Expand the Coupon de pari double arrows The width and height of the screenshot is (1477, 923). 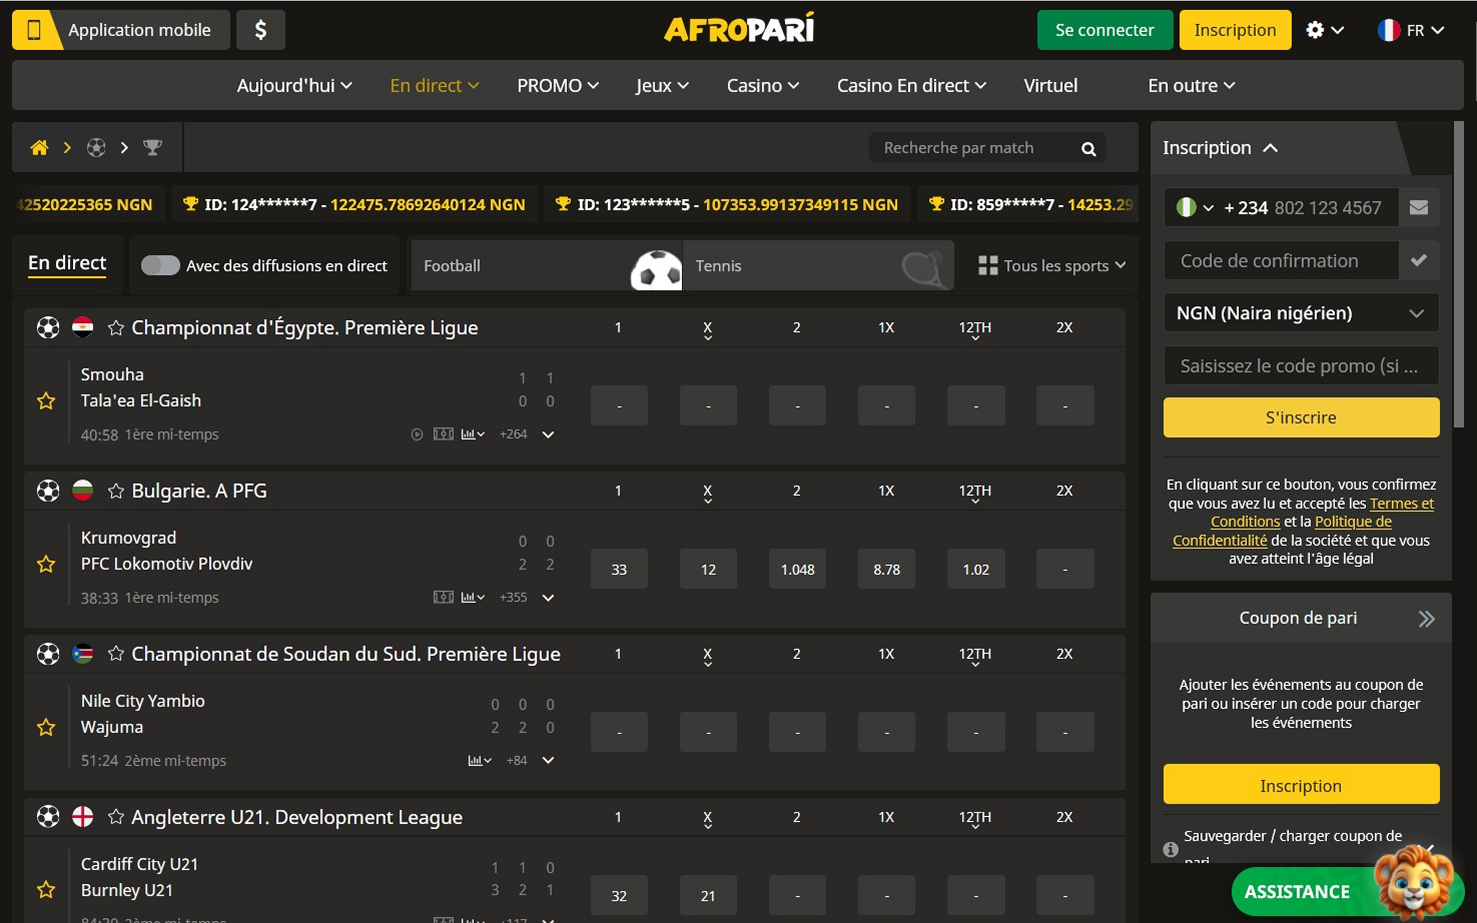tap(1427, 619)
